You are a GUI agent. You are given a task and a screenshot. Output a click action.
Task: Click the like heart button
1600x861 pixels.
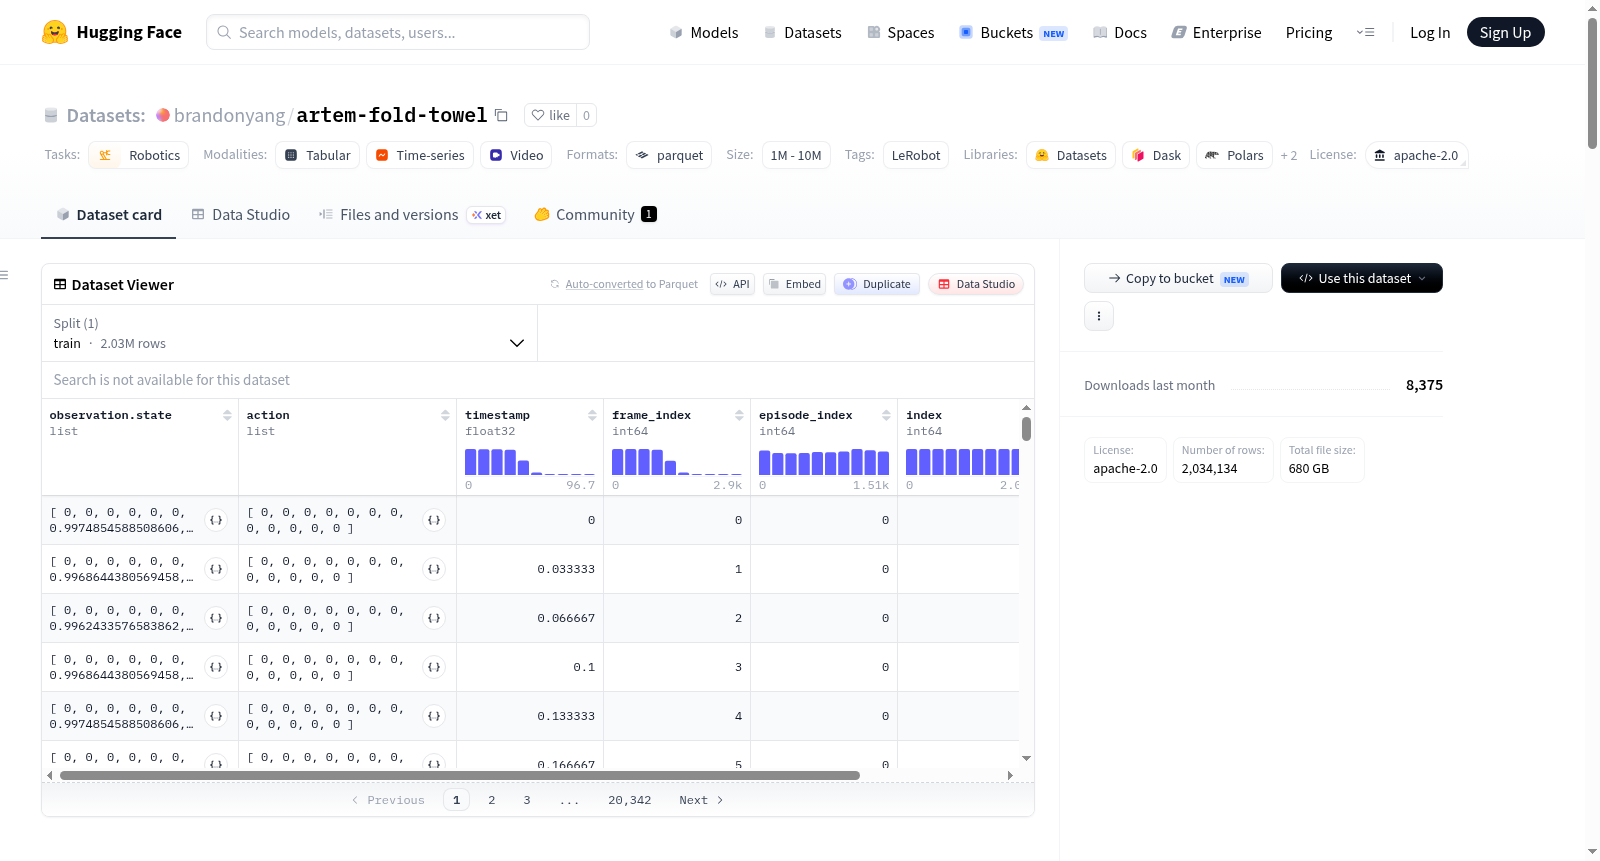click(550, 115)
